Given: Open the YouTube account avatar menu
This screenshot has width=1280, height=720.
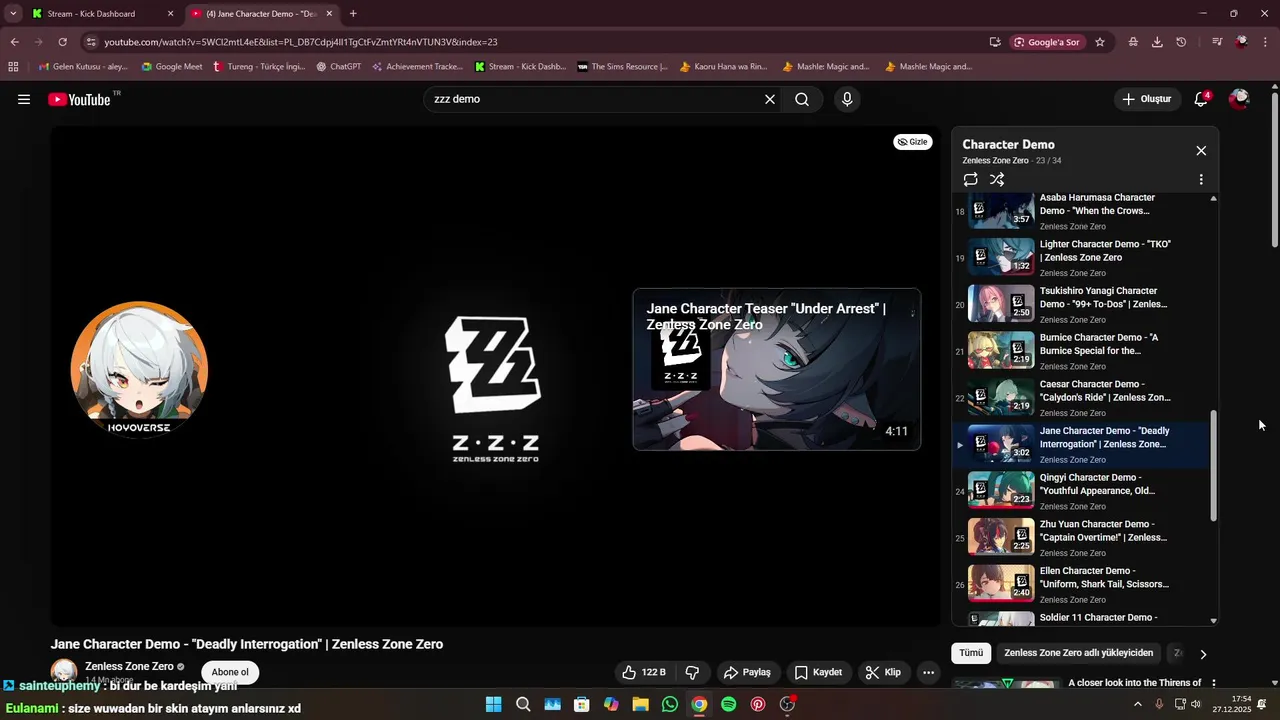Looking at the screenshot, I should 1239,99.
